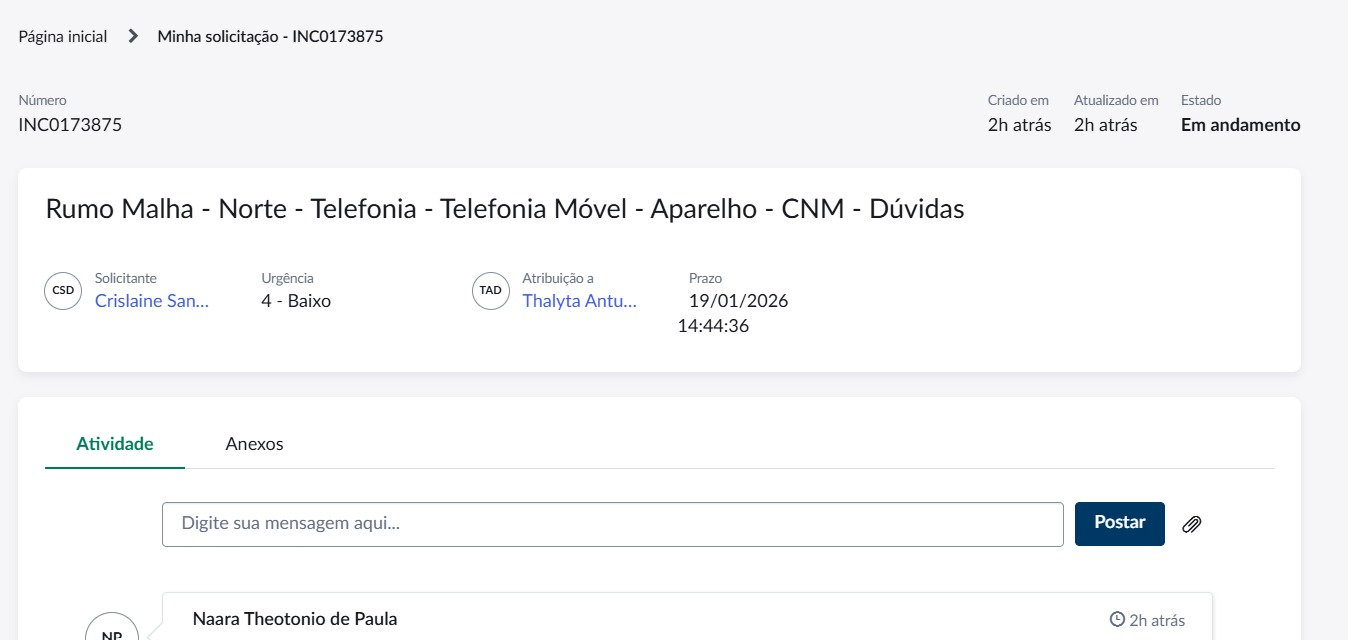1348x640 pixels.
Task: Open the Página inicial breadcrumb link
Action: pos(63,37)
